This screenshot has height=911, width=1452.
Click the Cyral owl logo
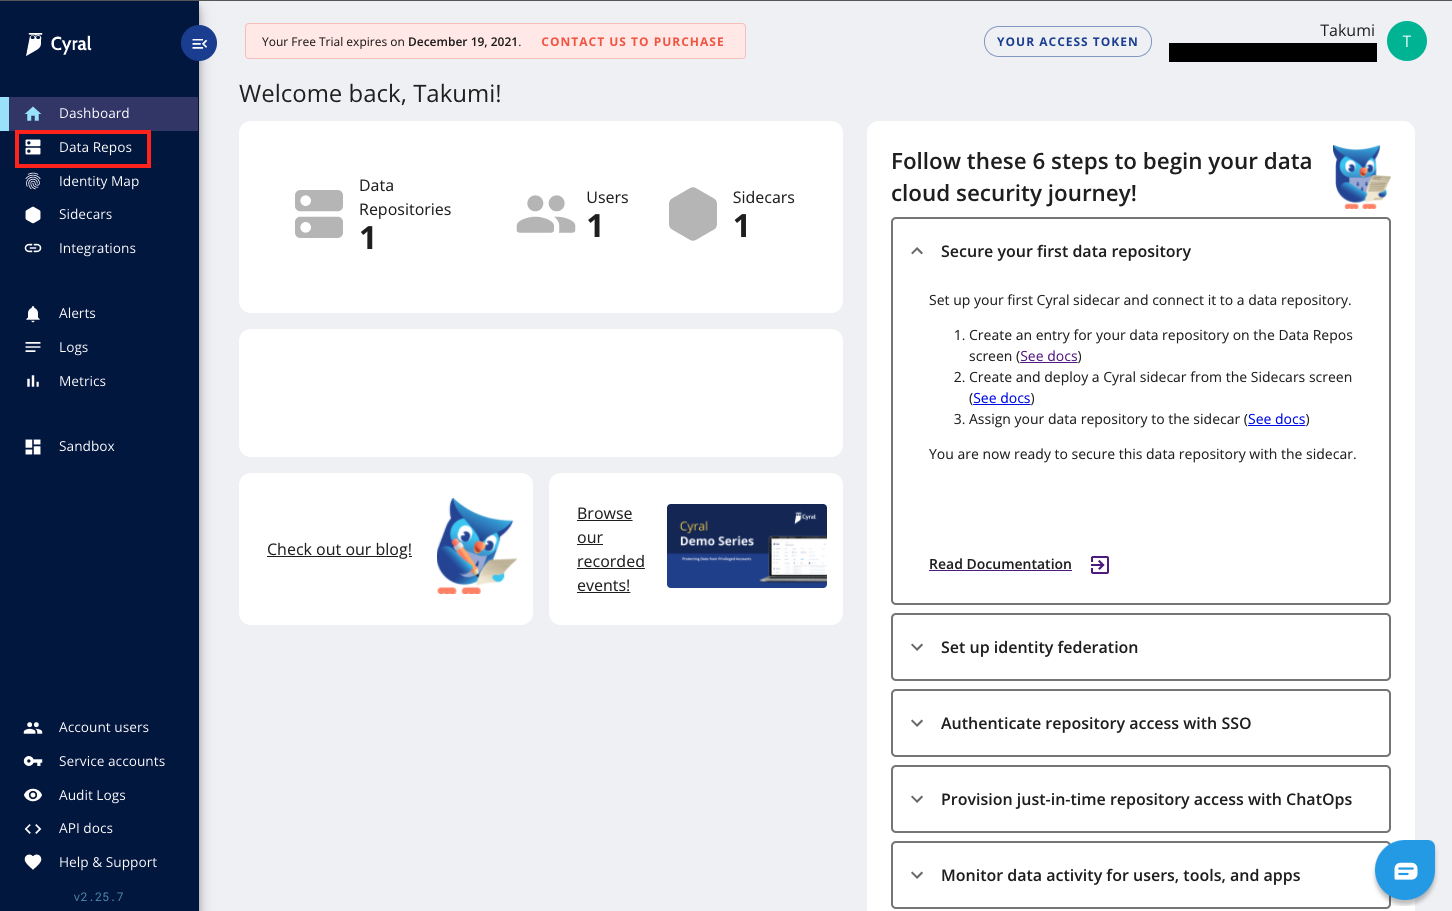coord(32,43)
